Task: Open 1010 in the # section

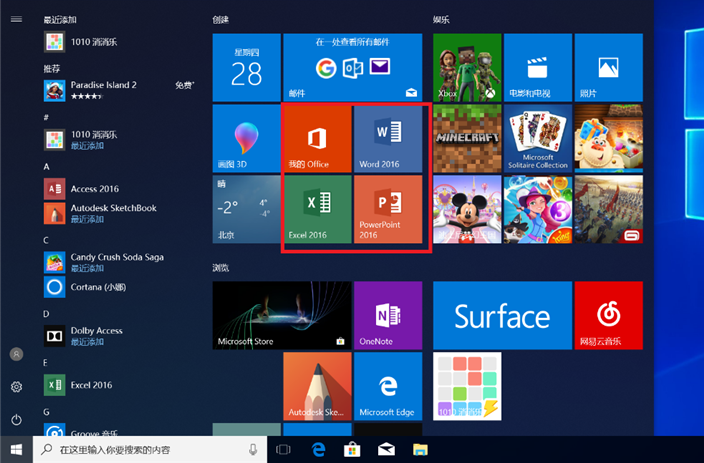Action: tap(119, 139)
